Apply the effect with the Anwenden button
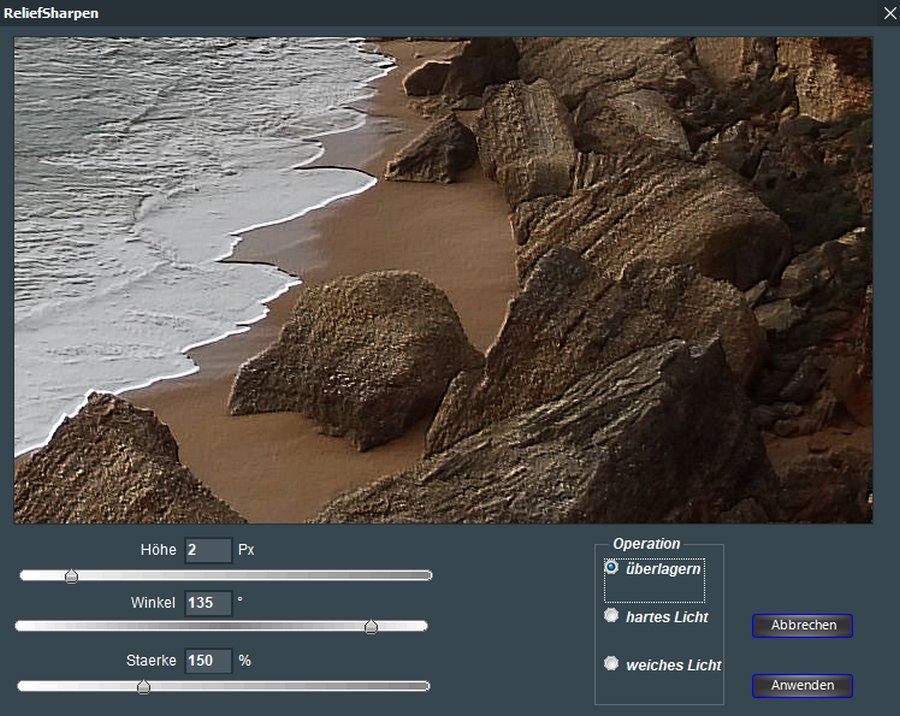The width and height of the screenshot is (900, 716). click(x=802, y=685)
